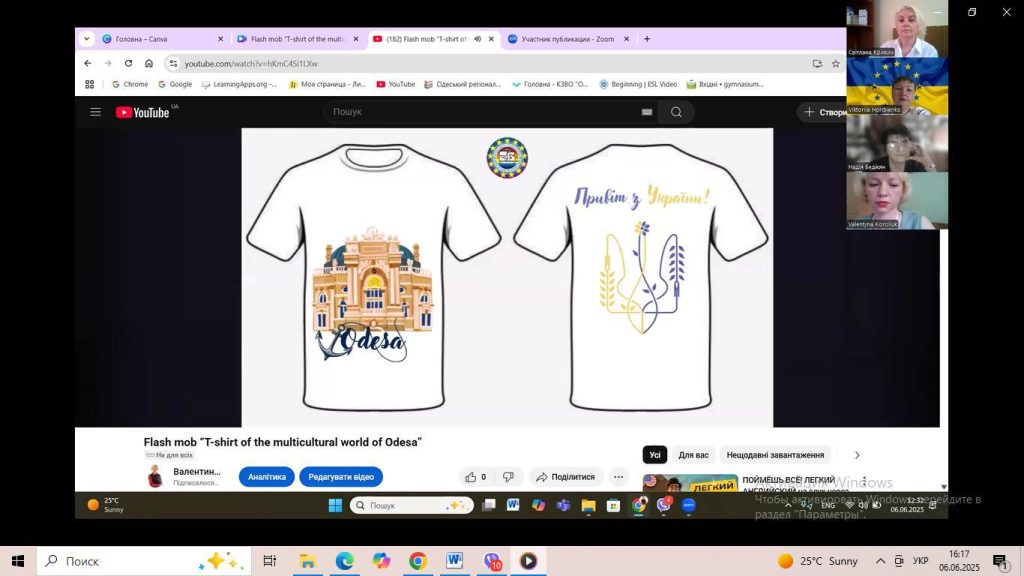Close the 'Участник публикации - Zoom' tab
1024x576 pixels.
pos(626,39)
